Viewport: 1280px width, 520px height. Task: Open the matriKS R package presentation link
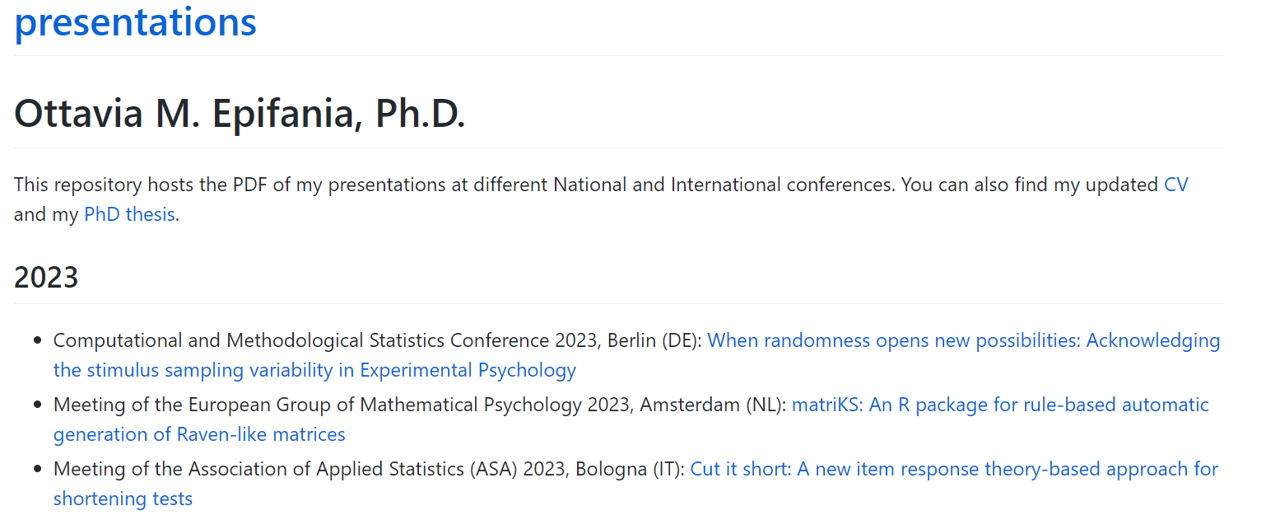[x=1000, y=405]
